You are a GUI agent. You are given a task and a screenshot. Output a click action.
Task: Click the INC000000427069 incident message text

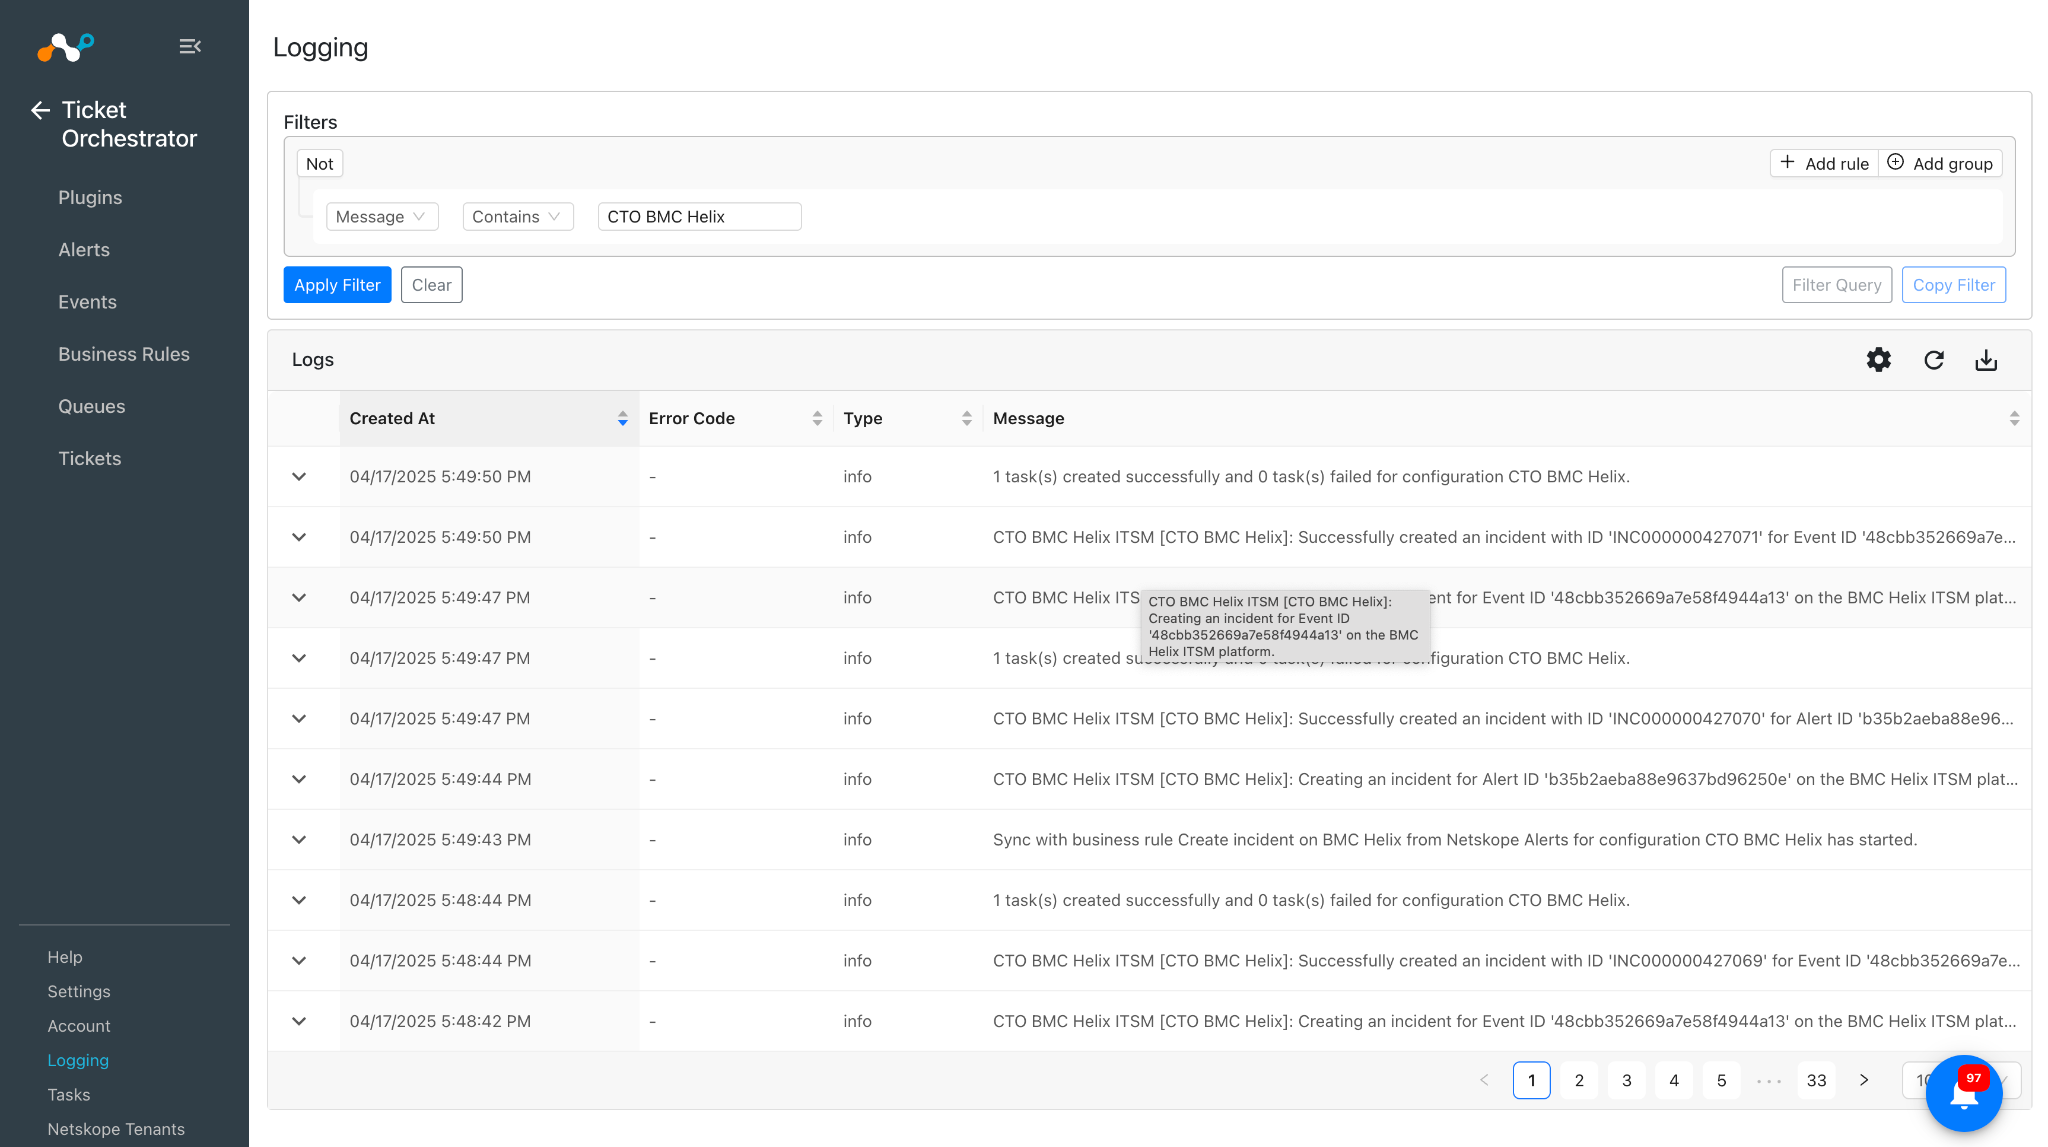(x=1507, y=961)
